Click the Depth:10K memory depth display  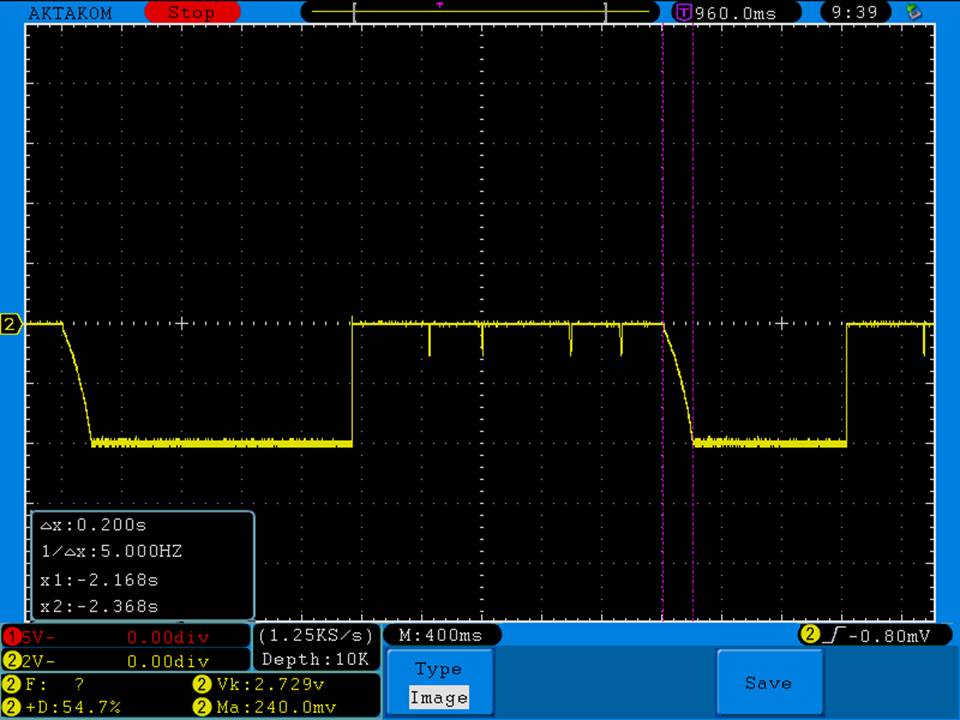tap(316, 659)
